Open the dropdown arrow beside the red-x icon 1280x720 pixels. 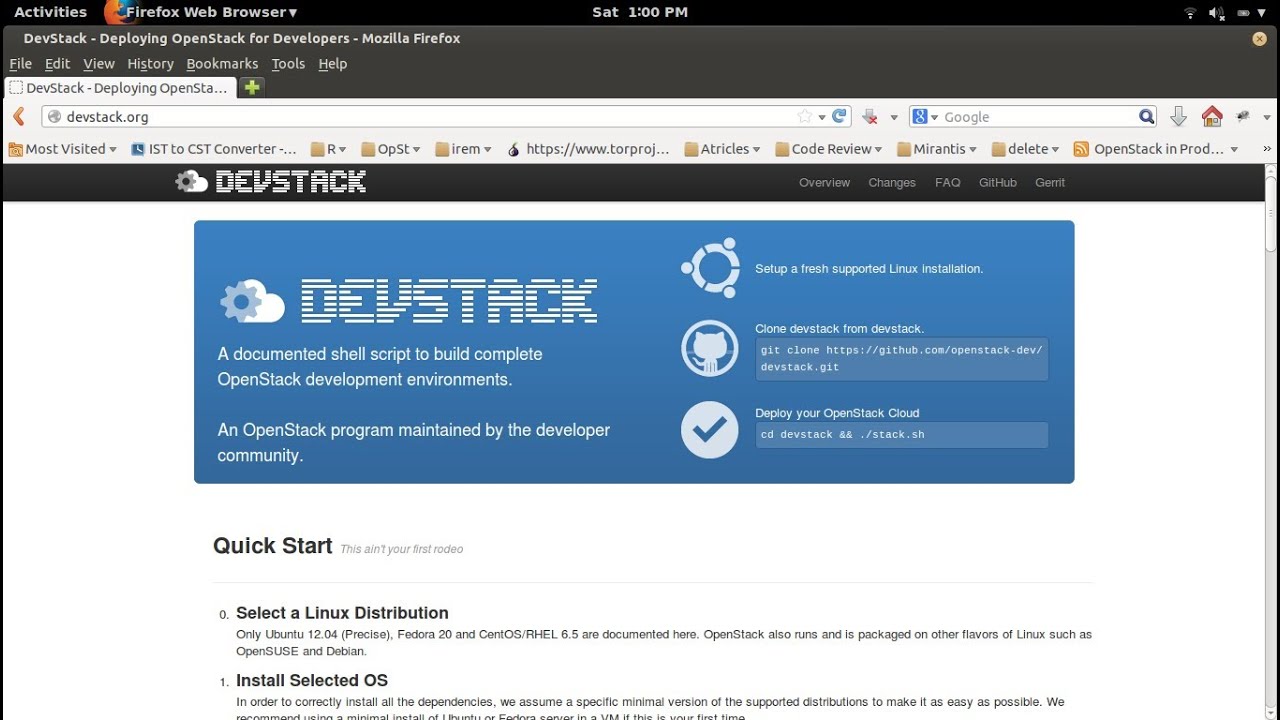[894, 118]
